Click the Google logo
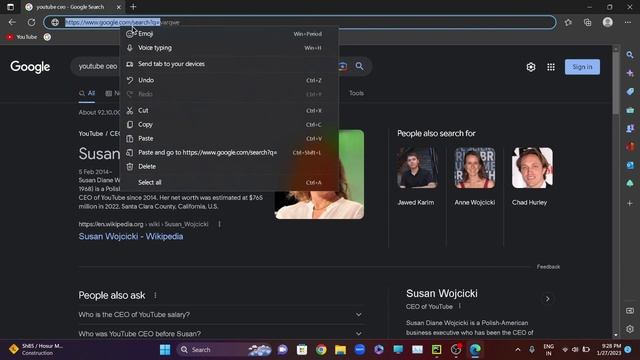Image resolution: width=640 pixels, height=360 pixels. (x=30, y=67)
